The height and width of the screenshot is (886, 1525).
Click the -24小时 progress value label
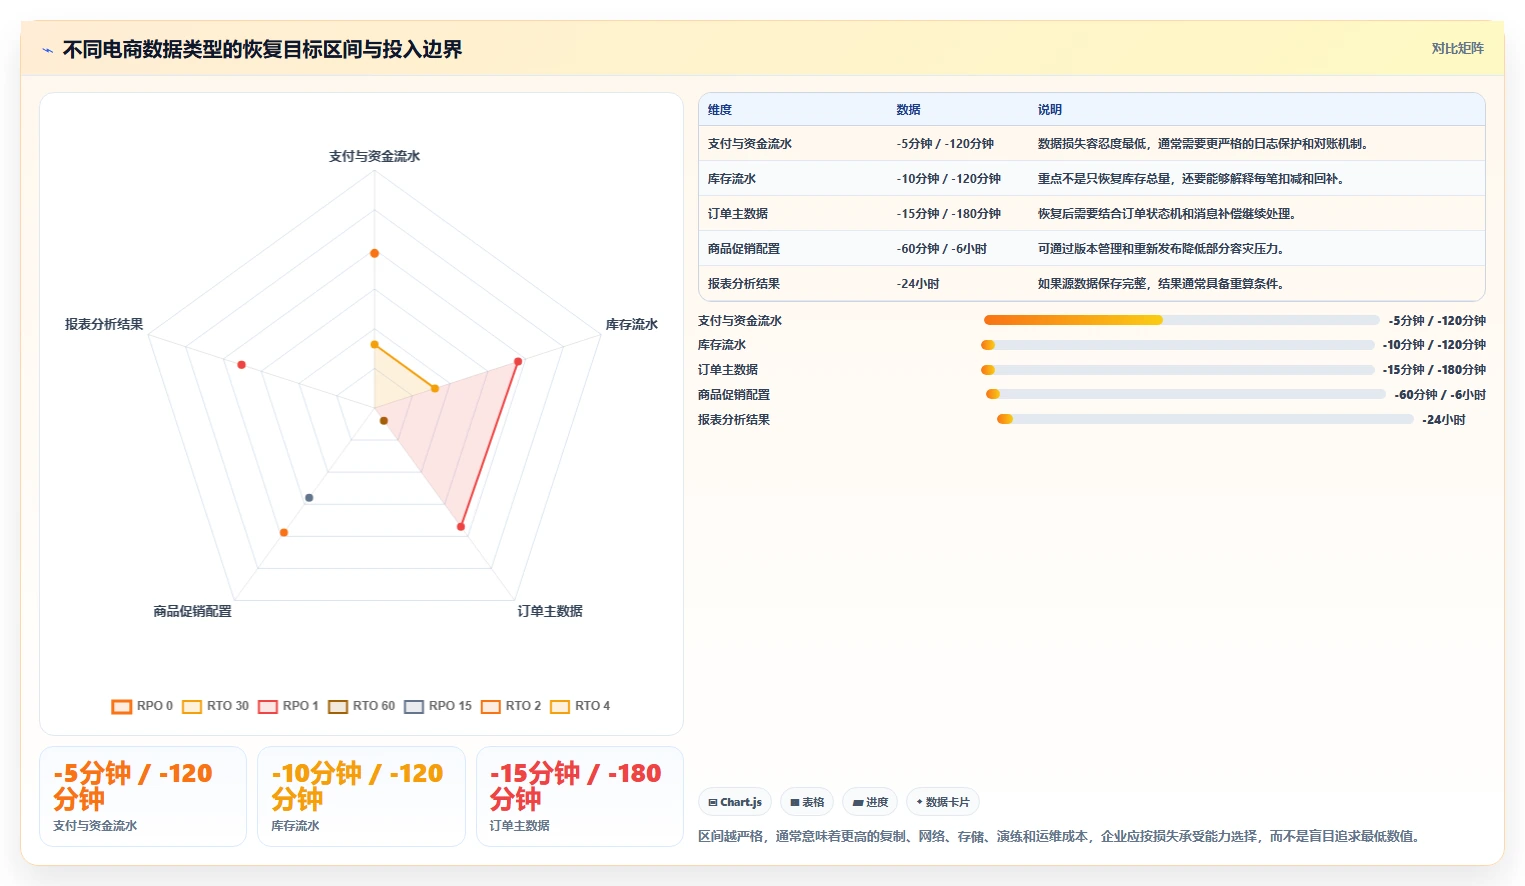tap(1444, 420)
